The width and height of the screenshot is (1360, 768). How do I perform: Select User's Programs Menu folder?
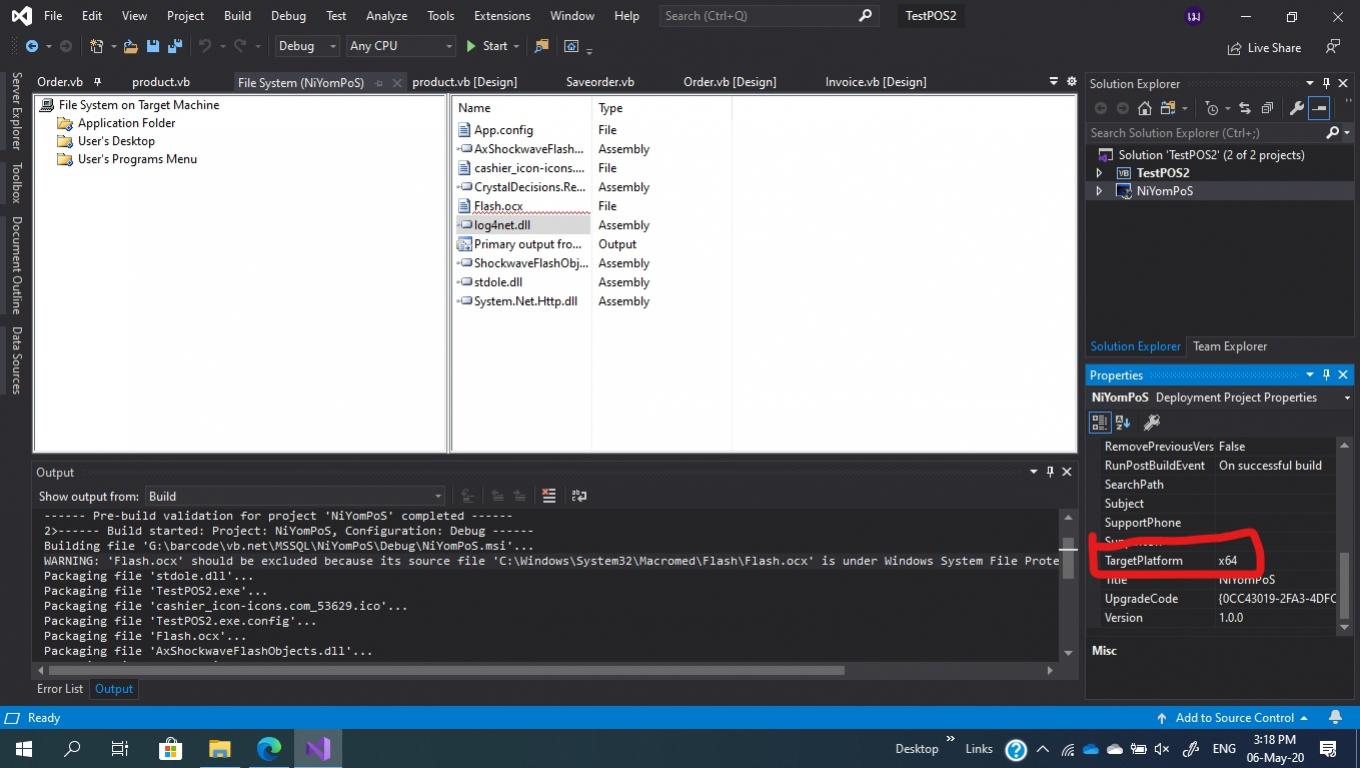pyautogui.click(x=137, y=159)
